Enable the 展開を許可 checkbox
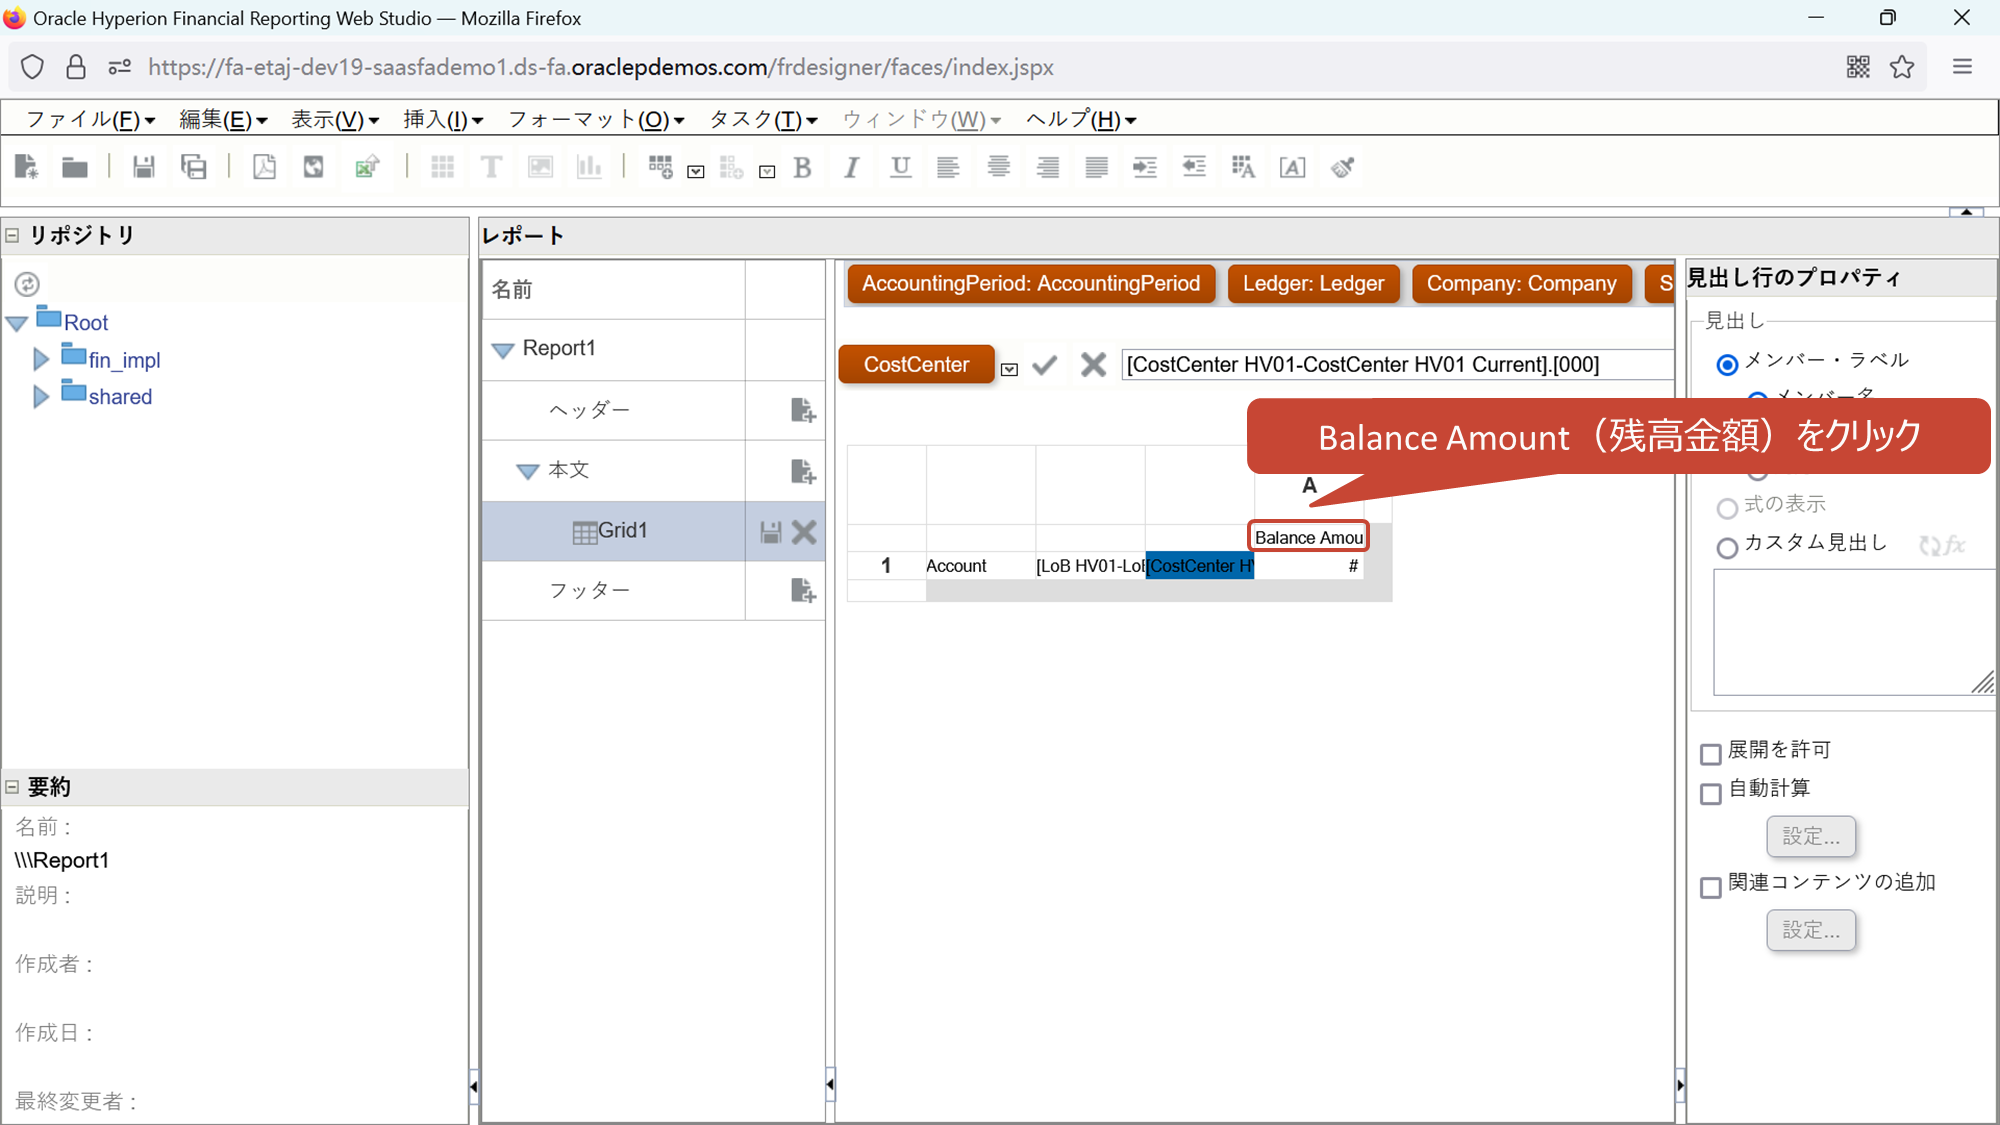The image size is (2000, 1125). [1711, 753]
